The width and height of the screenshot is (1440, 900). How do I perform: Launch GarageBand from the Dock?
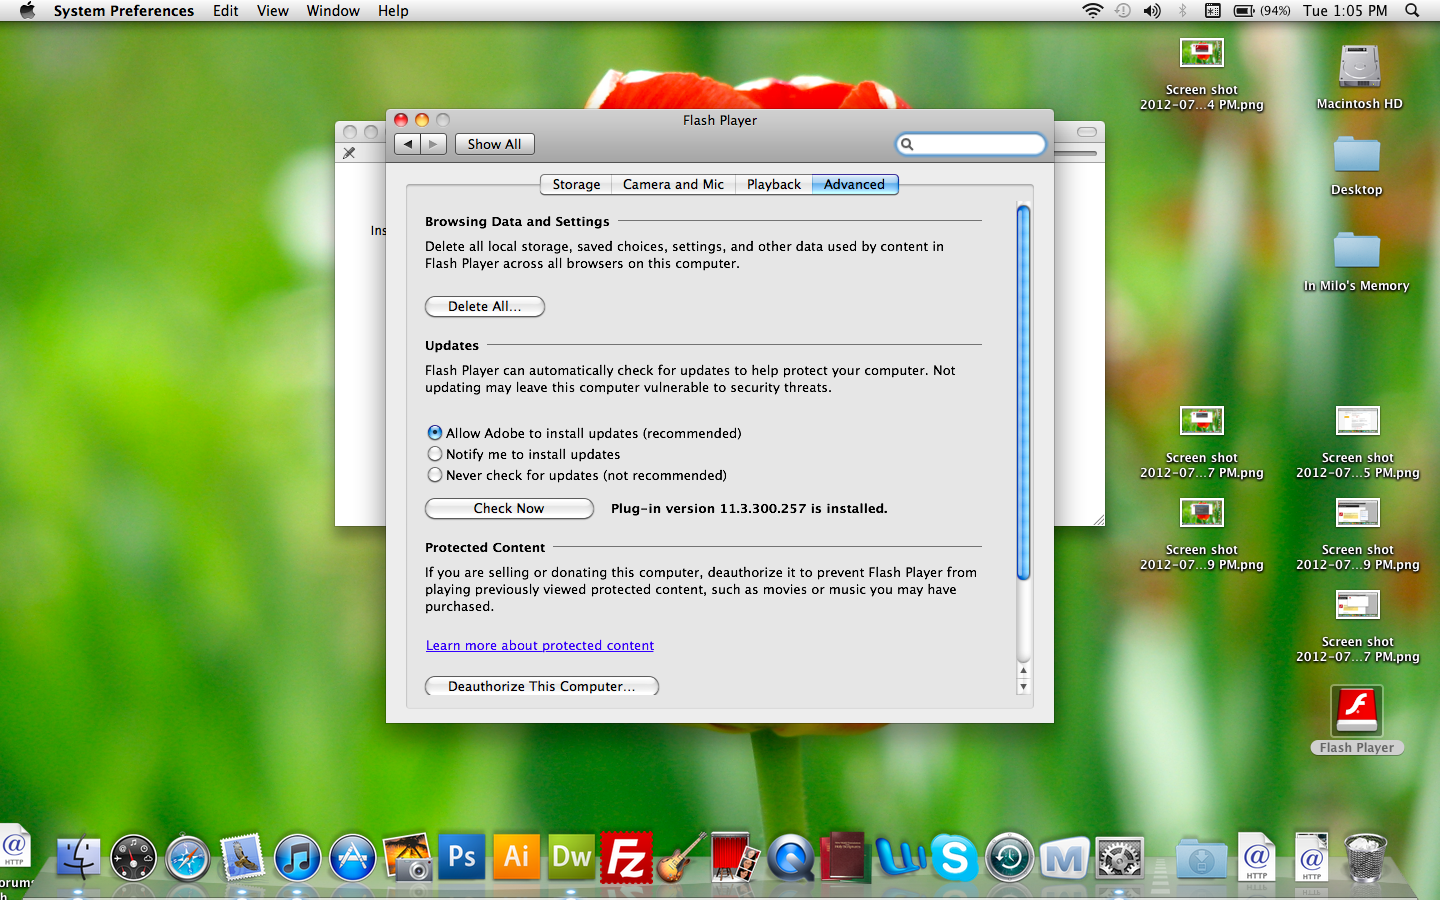tap(681, 858)
